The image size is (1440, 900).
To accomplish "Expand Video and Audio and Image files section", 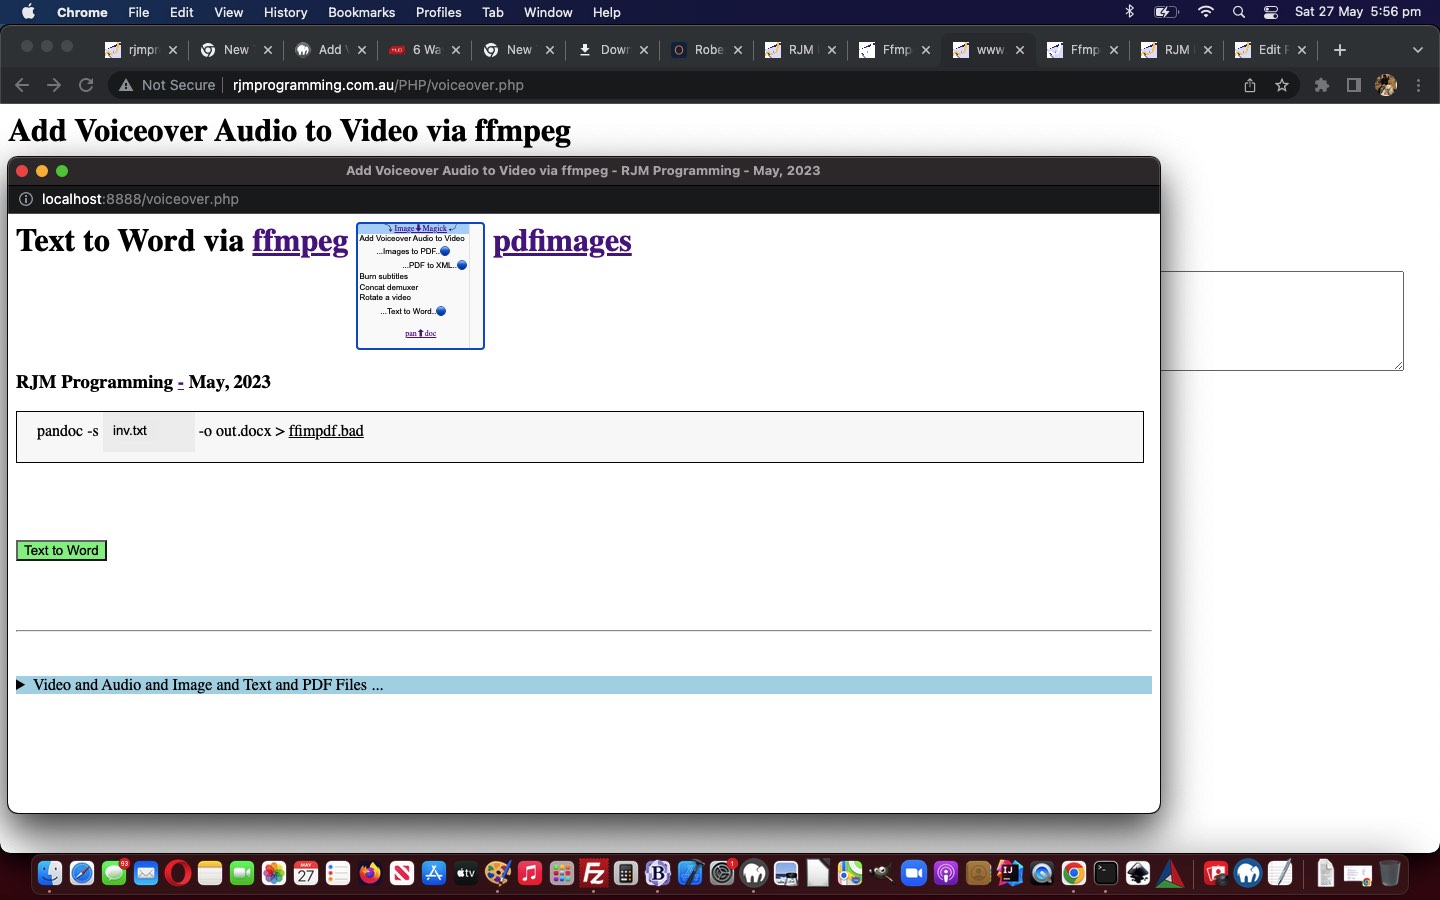I will 584,685.
